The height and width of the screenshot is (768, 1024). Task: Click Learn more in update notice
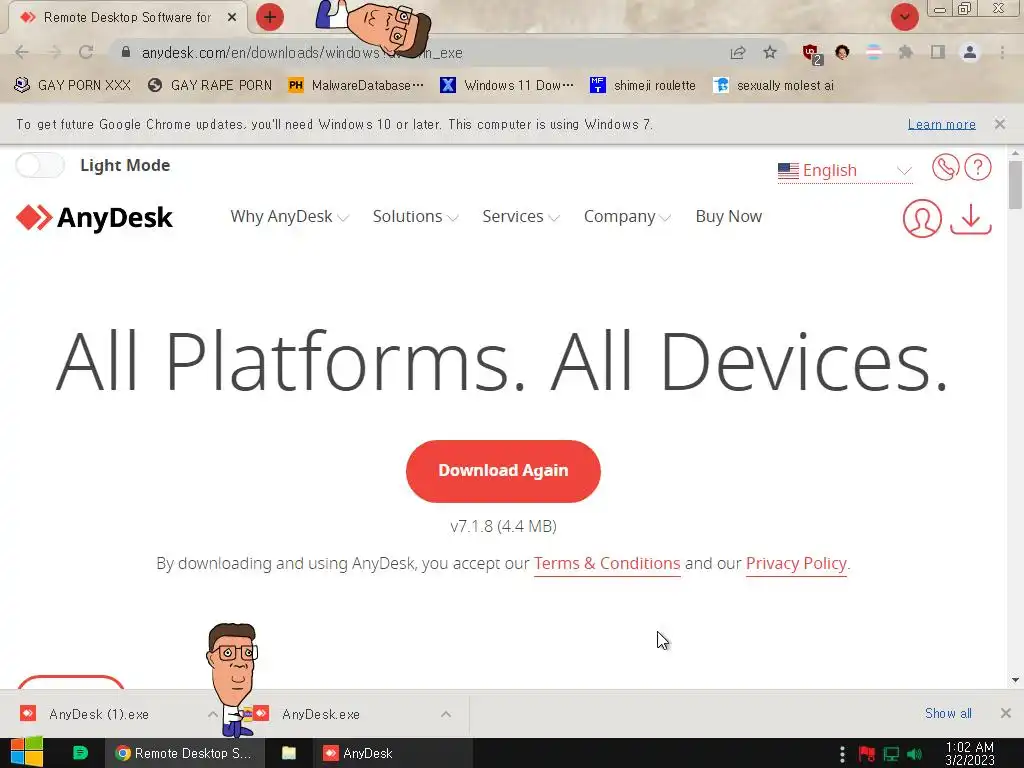pyautogui.click(x=941, y=124)
